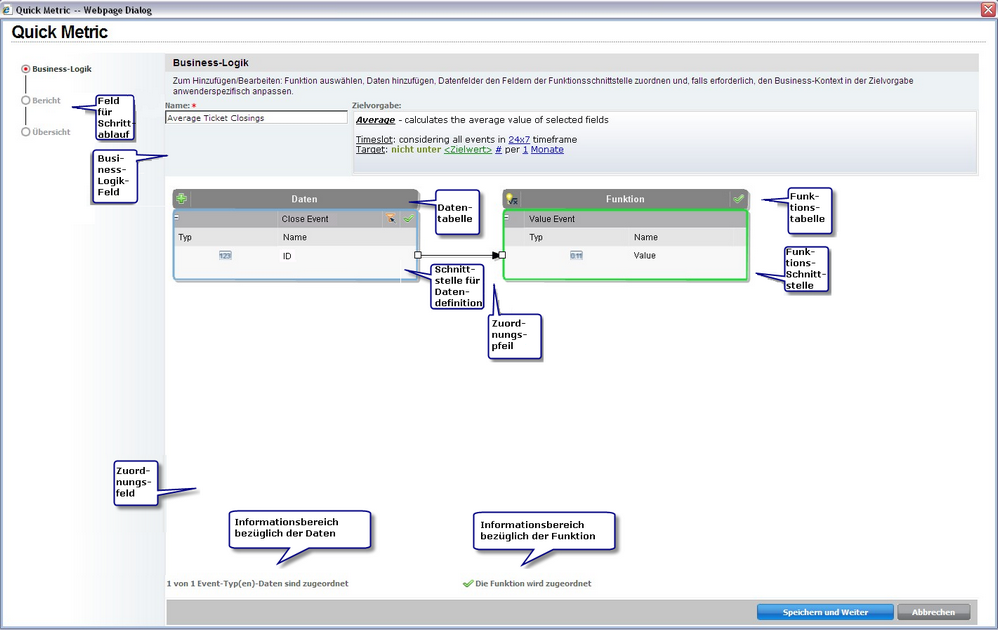Image resolution: width=998 pixels, height=630 pixels.
Task: Click the green add icon in Daten header
Action: coord(182,199)
